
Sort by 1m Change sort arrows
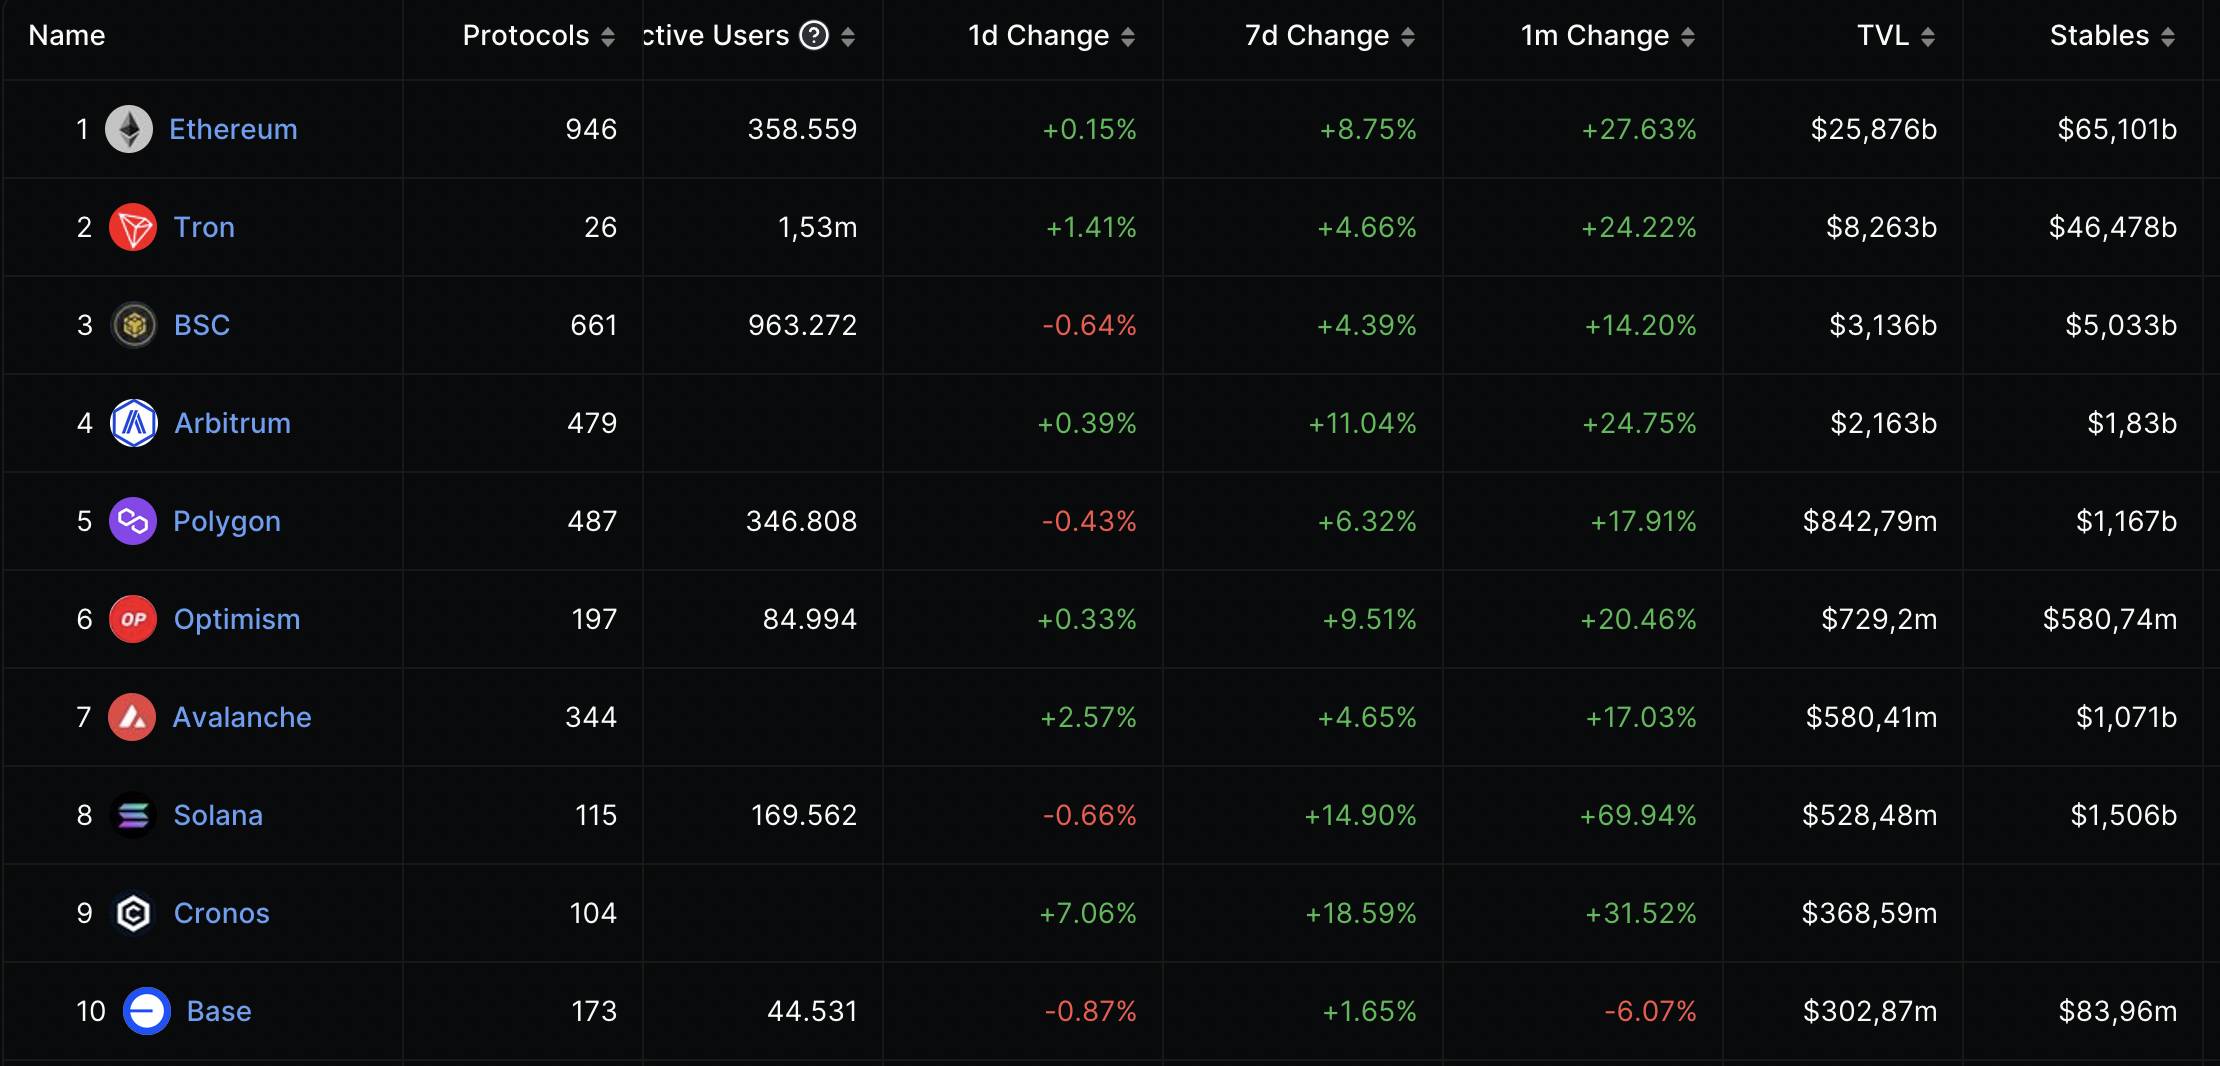[1688, 37]
